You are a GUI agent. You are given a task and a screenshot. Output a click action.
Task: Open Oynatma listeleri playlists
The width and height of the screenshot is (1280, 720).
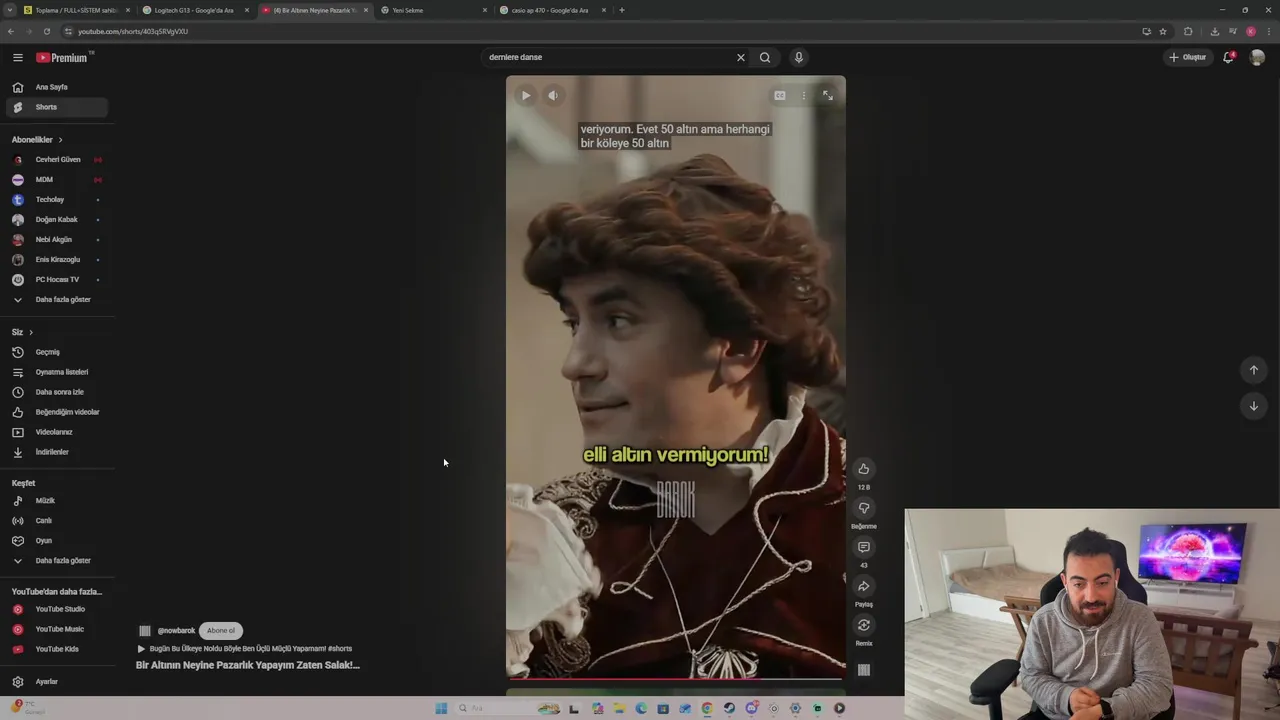(57, 372)
